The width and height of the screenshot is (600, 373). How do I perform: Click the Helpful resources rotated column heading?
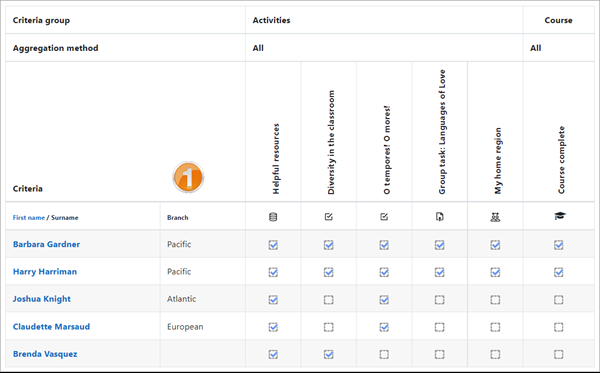coord(276,159)
